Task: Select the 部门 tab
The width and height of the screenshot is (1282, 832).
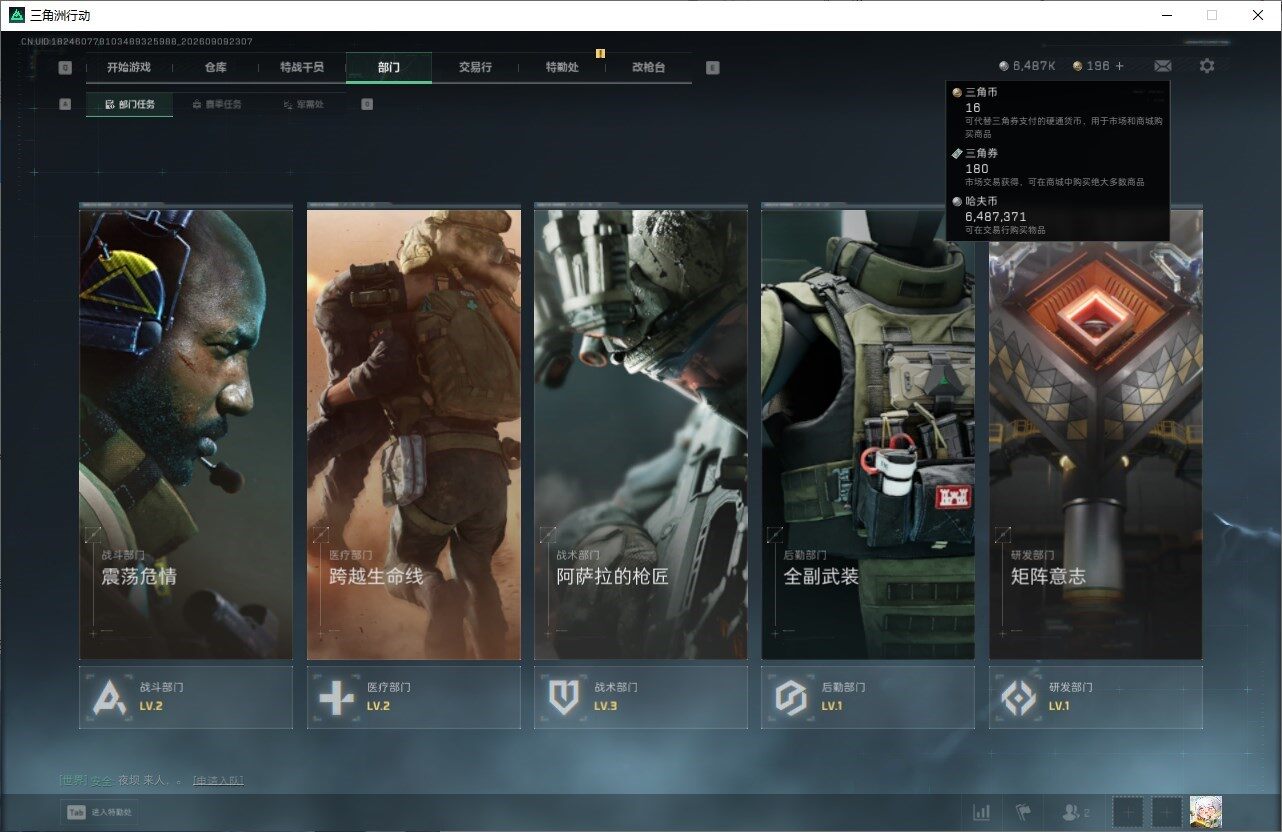Action: (389, 67)
